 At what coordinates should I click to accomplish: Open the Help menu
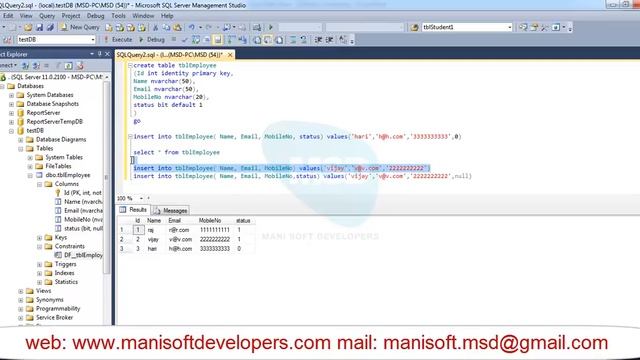pos(167,16)
